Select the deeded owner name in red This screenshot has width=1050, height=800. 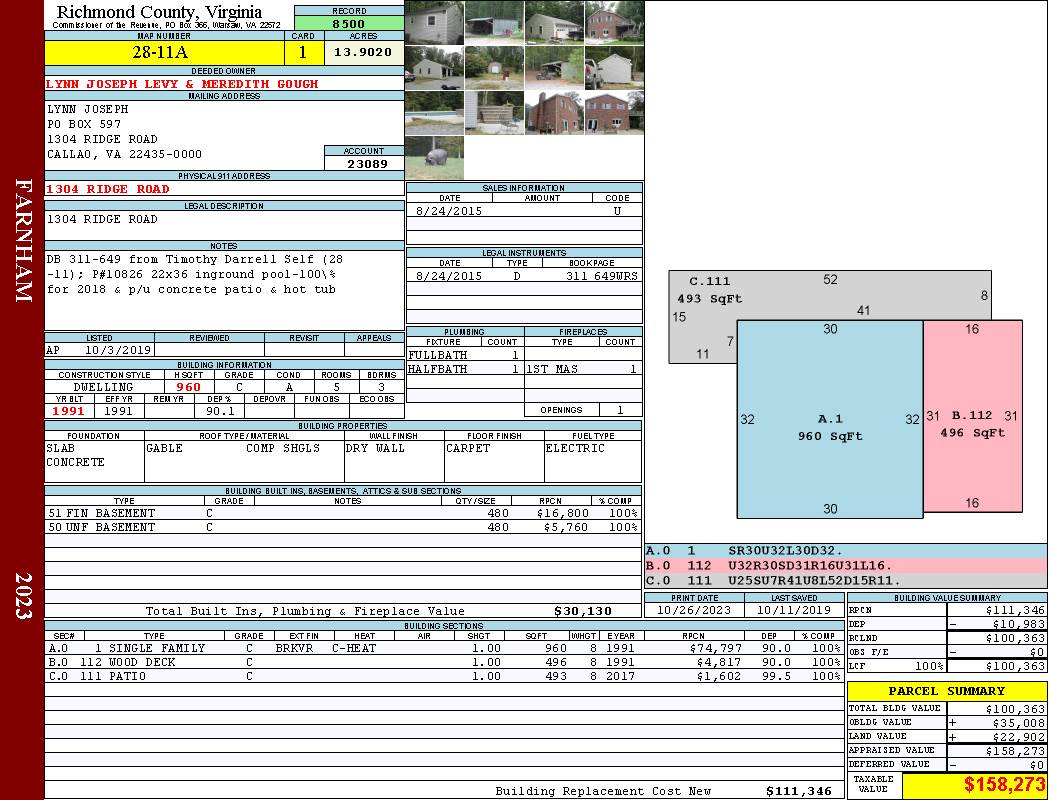coord(182,84)
